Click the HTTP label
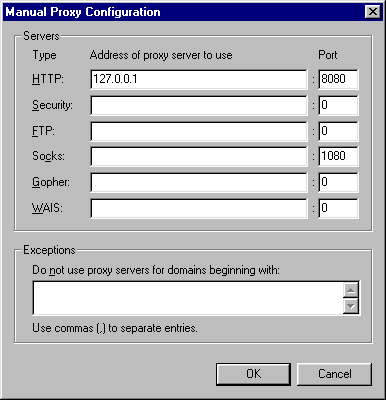Screen dimensions: 386x400 (47, 79)
